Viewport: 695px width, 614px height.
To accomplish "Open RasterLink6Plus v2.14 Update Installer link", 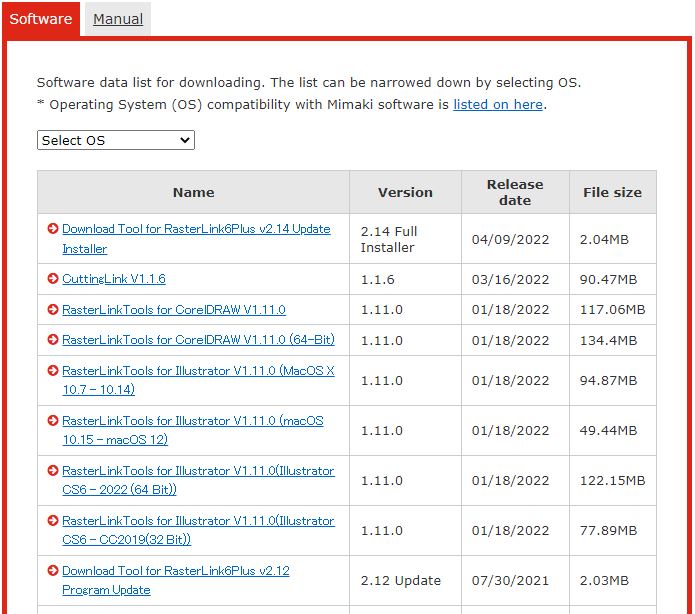I will coord(195,229).
